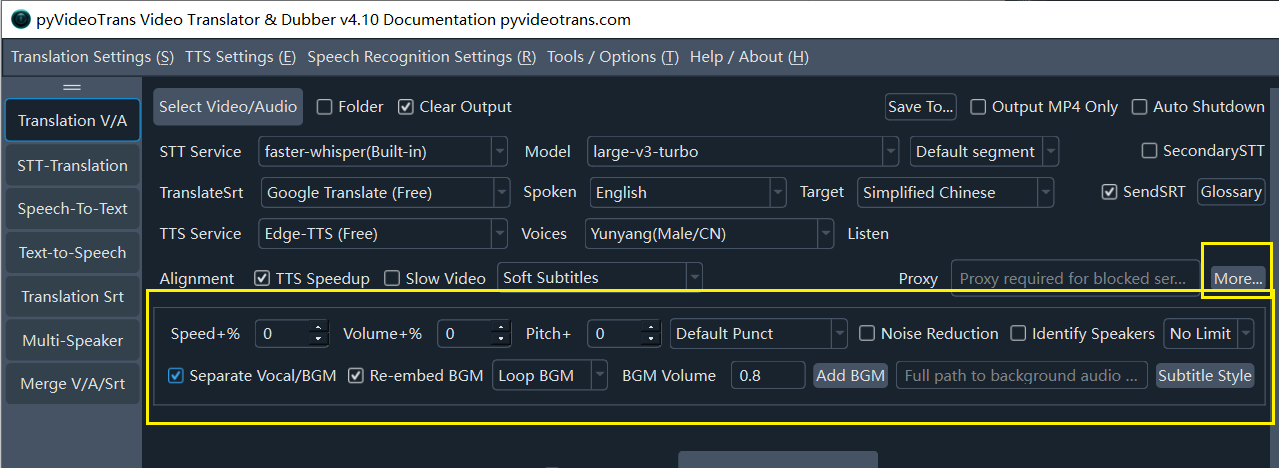Image resolution: width=1279 pixels, height=468 pixels.
Task: Open Speech Recognition Settings menu
Action: (422, 57)
